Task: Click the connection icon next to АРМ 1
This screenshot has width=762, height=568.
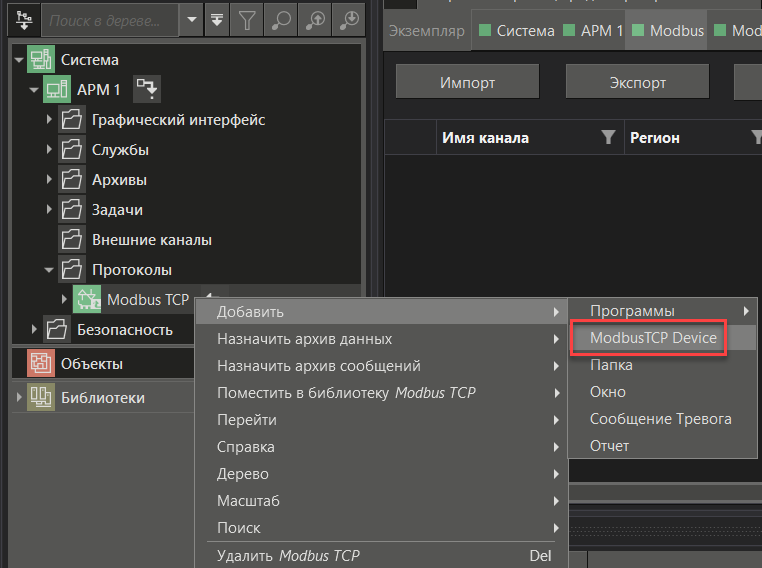Action: coord(147,90)
